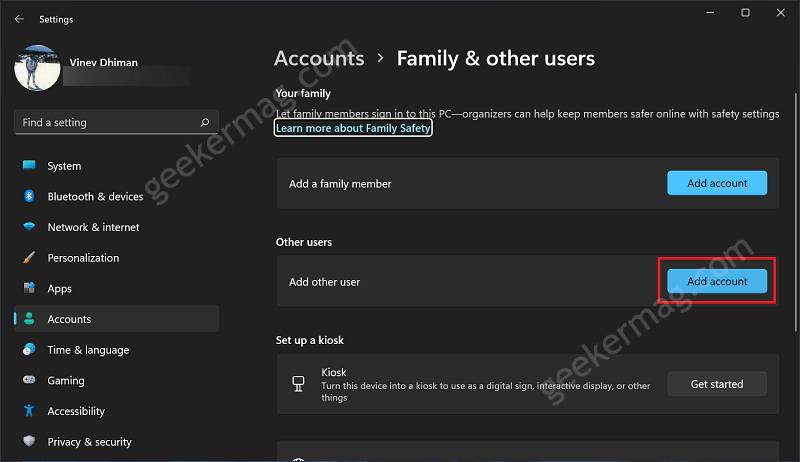Open Learn more about Family Safety link
This screenshot has height=462, width=800.
pos(353,128)
